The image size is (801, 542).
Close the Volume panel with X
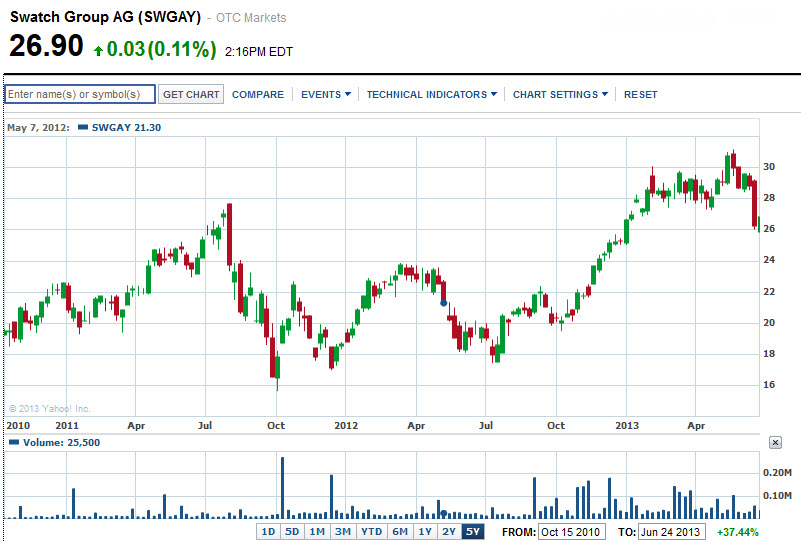(x=775, y=442)
